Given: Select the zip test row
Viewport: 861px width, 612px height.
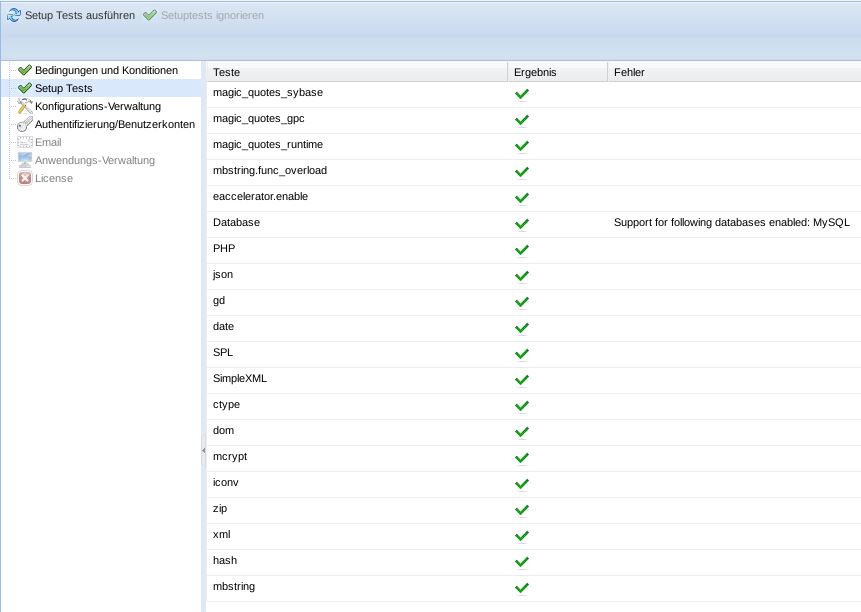Looking at the screenshot, I should pos(534,510).
